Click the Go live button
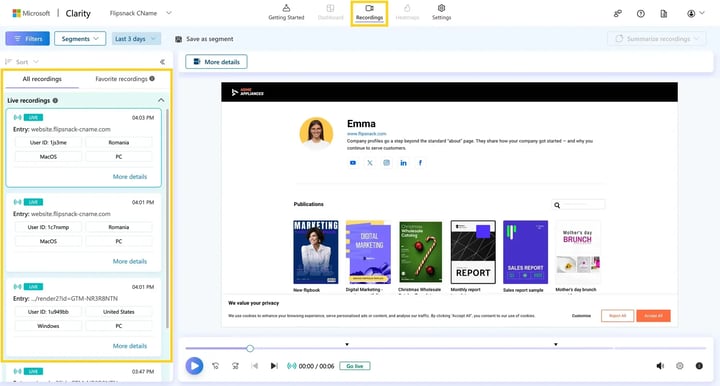 (x=354, y=366)
